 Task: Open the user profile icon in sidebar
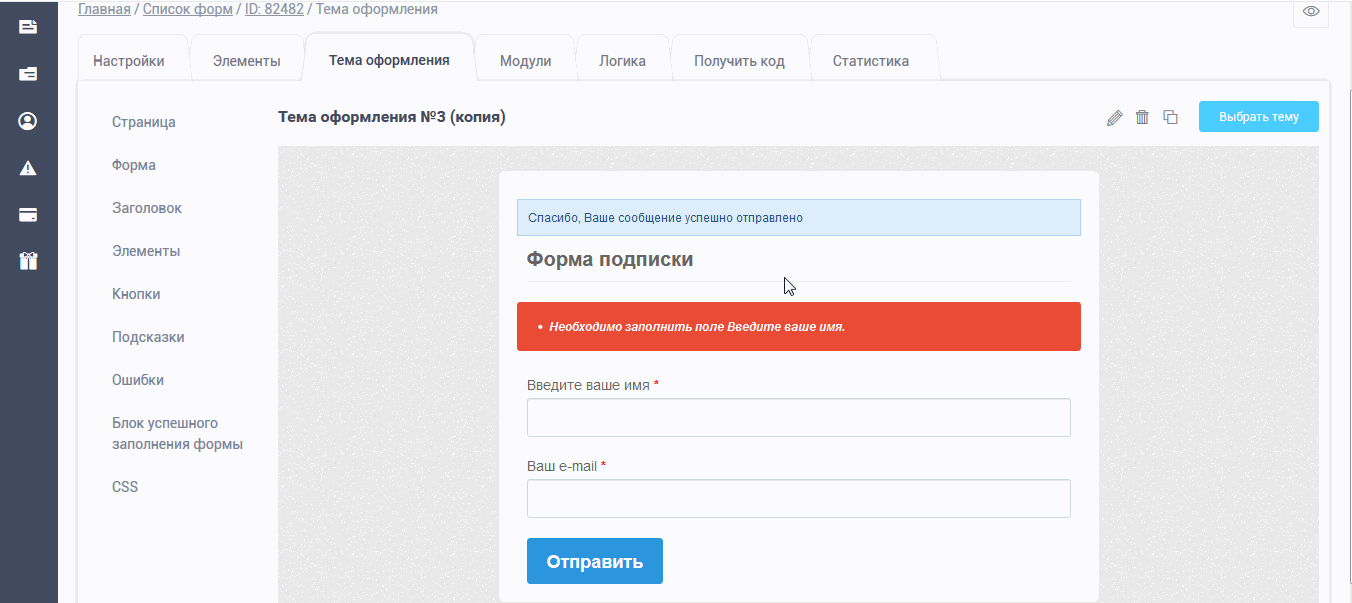pos(27,120)
